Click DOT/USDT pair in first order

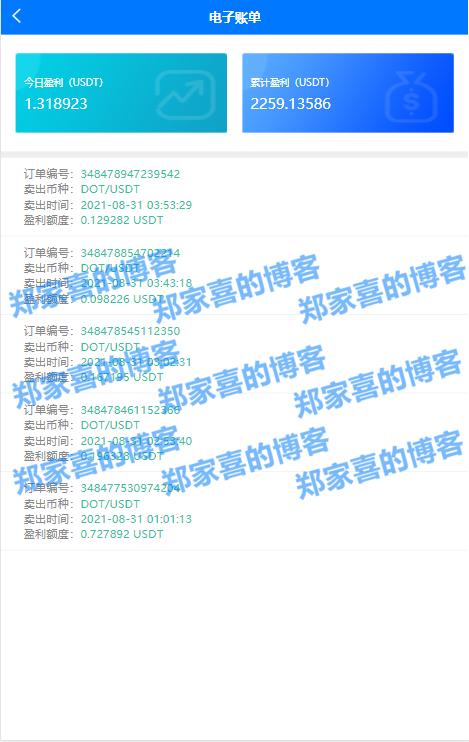point(110,189)
